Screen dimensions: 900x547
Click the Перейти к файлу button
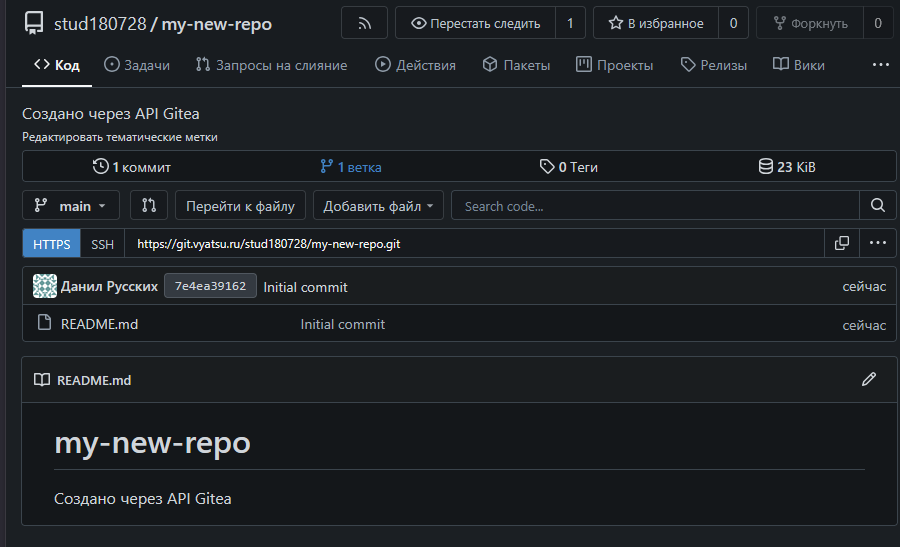240,206
